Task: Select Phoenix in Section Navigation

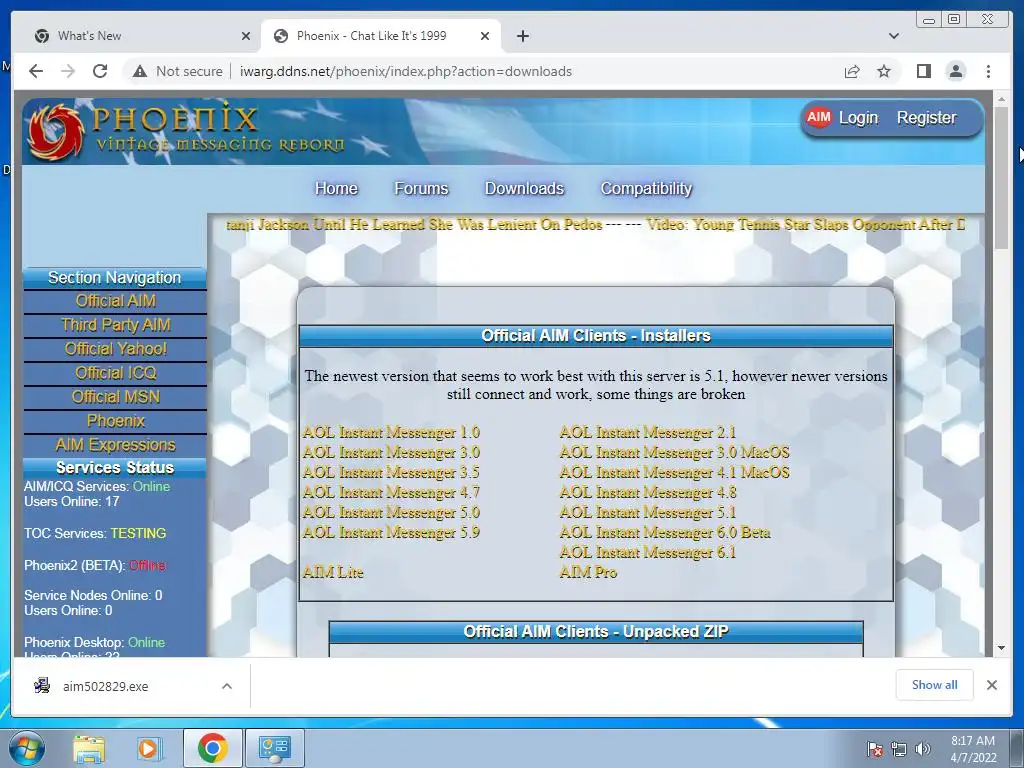Action: [115, 421]
